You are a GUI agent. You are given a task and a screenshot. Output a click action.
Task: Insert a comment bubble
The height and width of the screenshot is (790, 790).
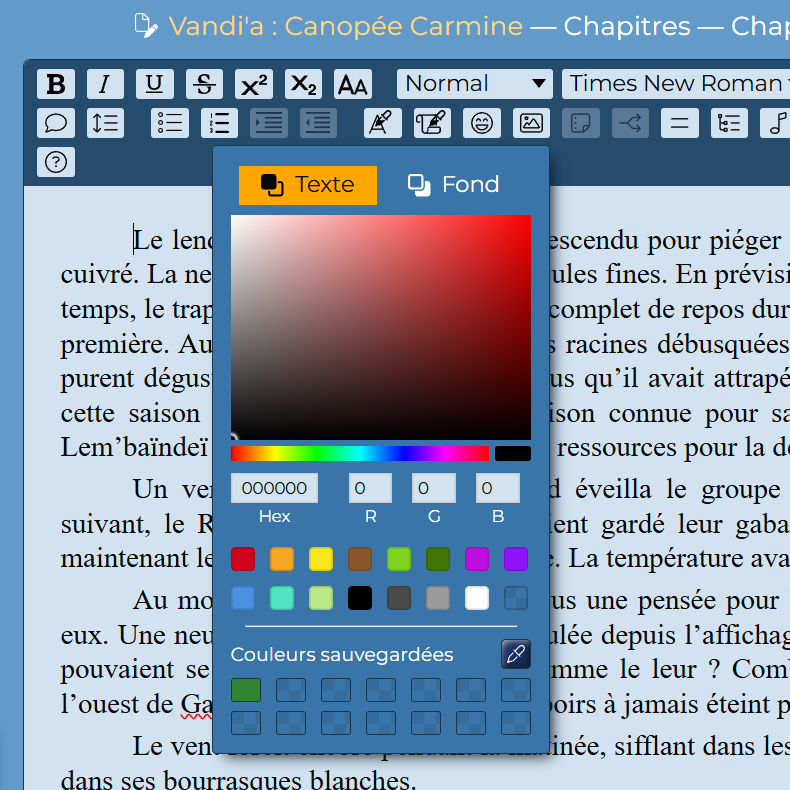click(x=56, y=123)
